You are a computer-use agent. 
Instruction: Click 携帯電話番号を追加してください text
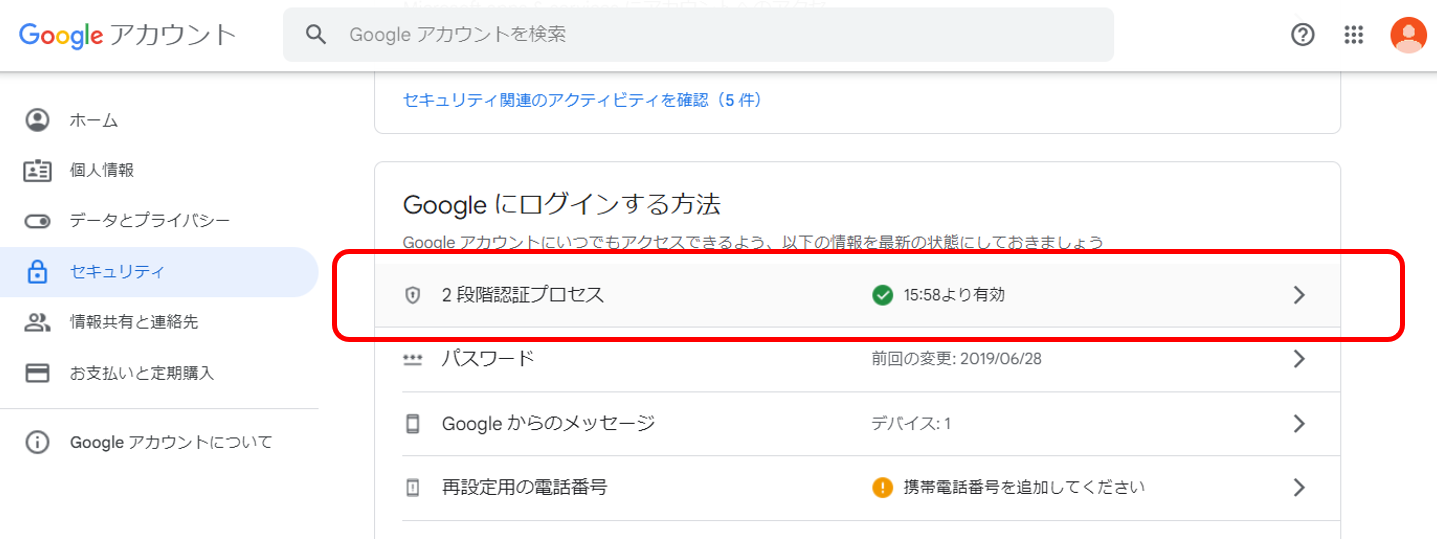point(1024,488)
